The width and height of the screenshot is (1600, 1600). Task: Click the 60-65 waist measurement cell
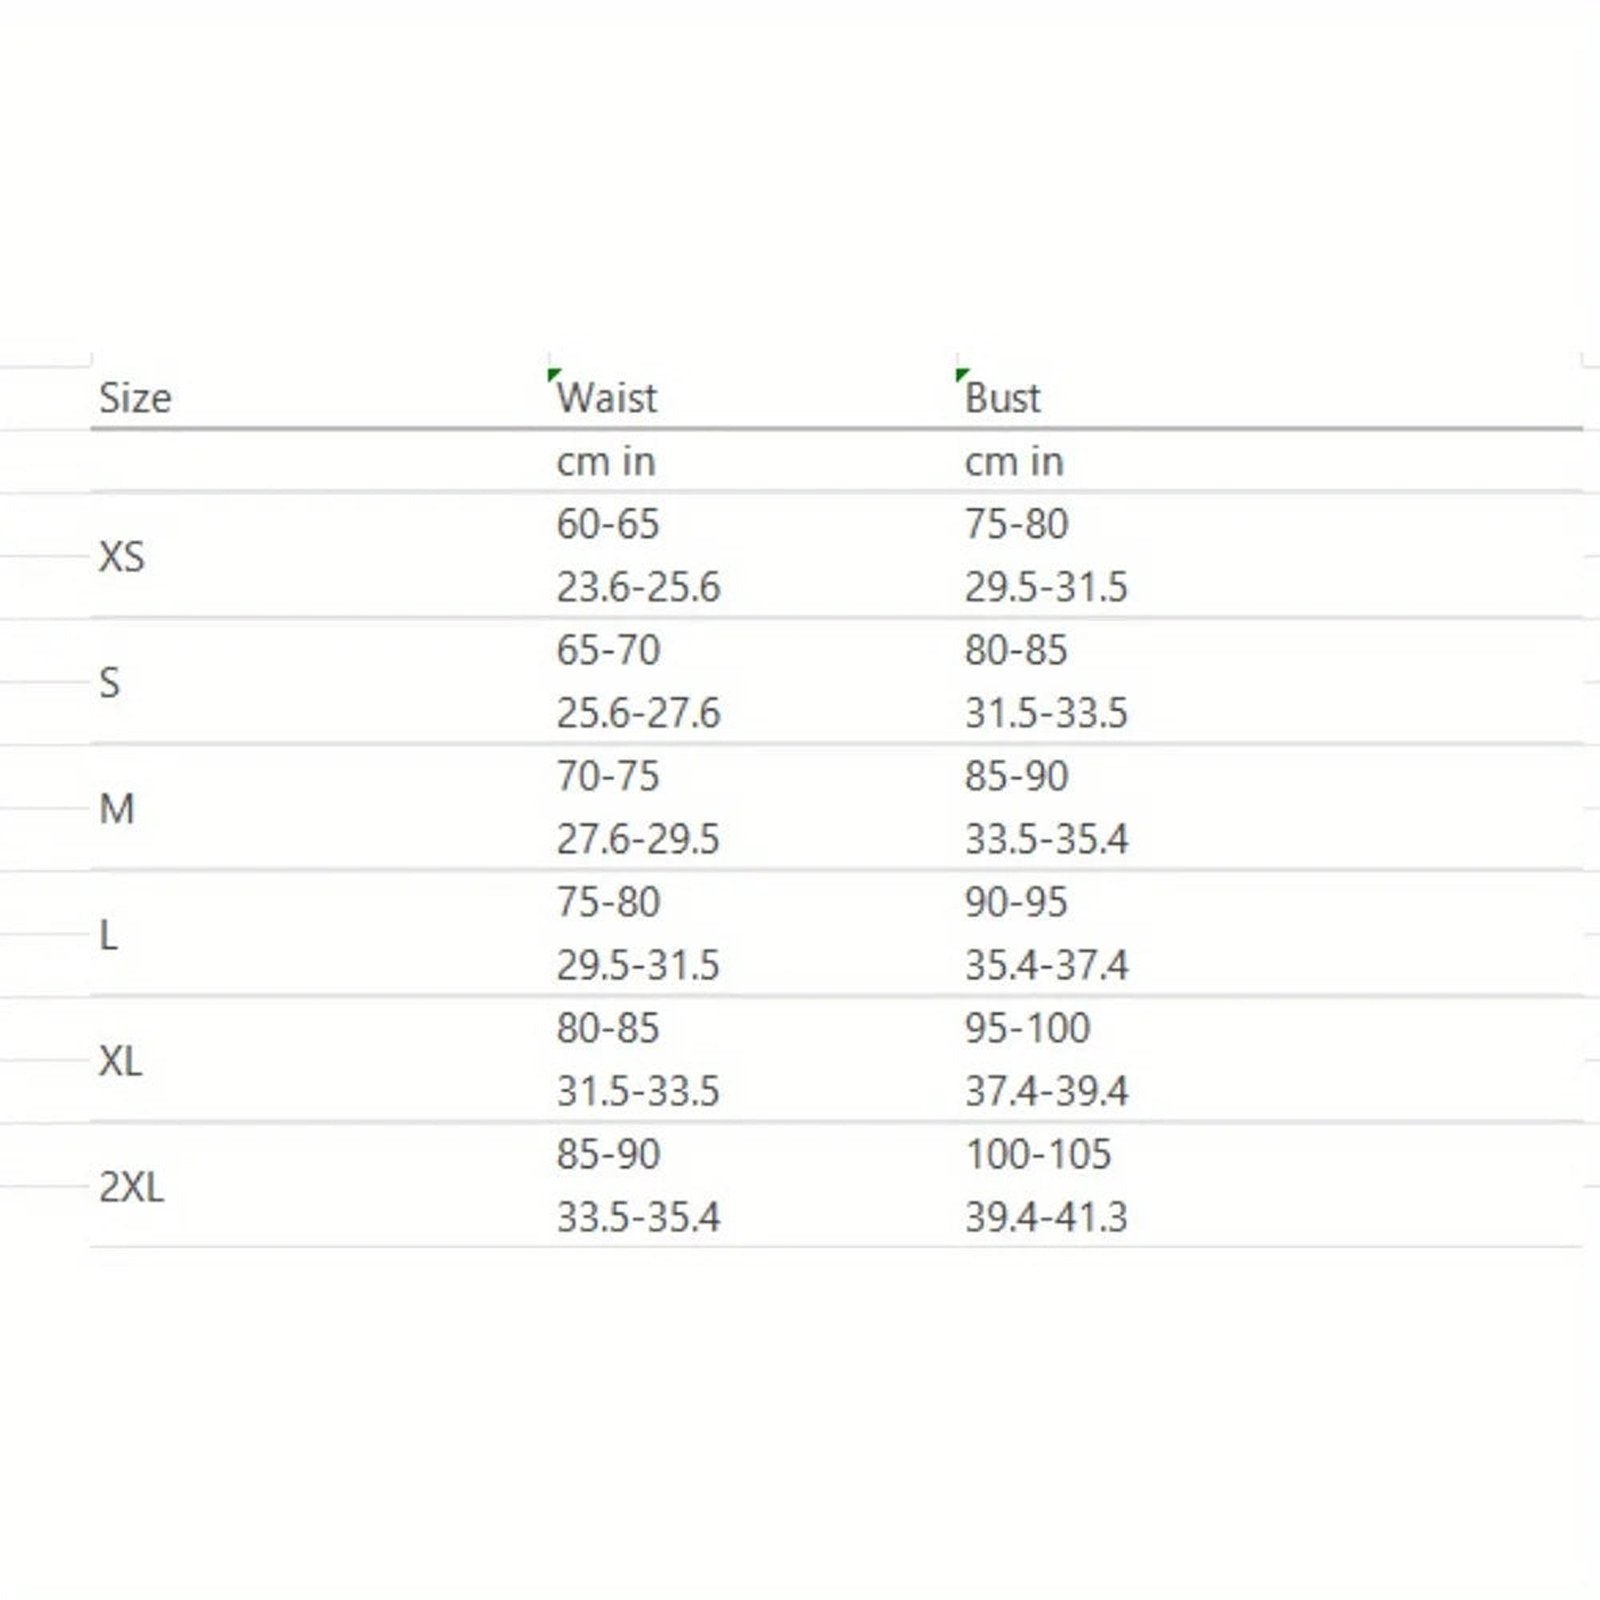click(x=608, y=524)
